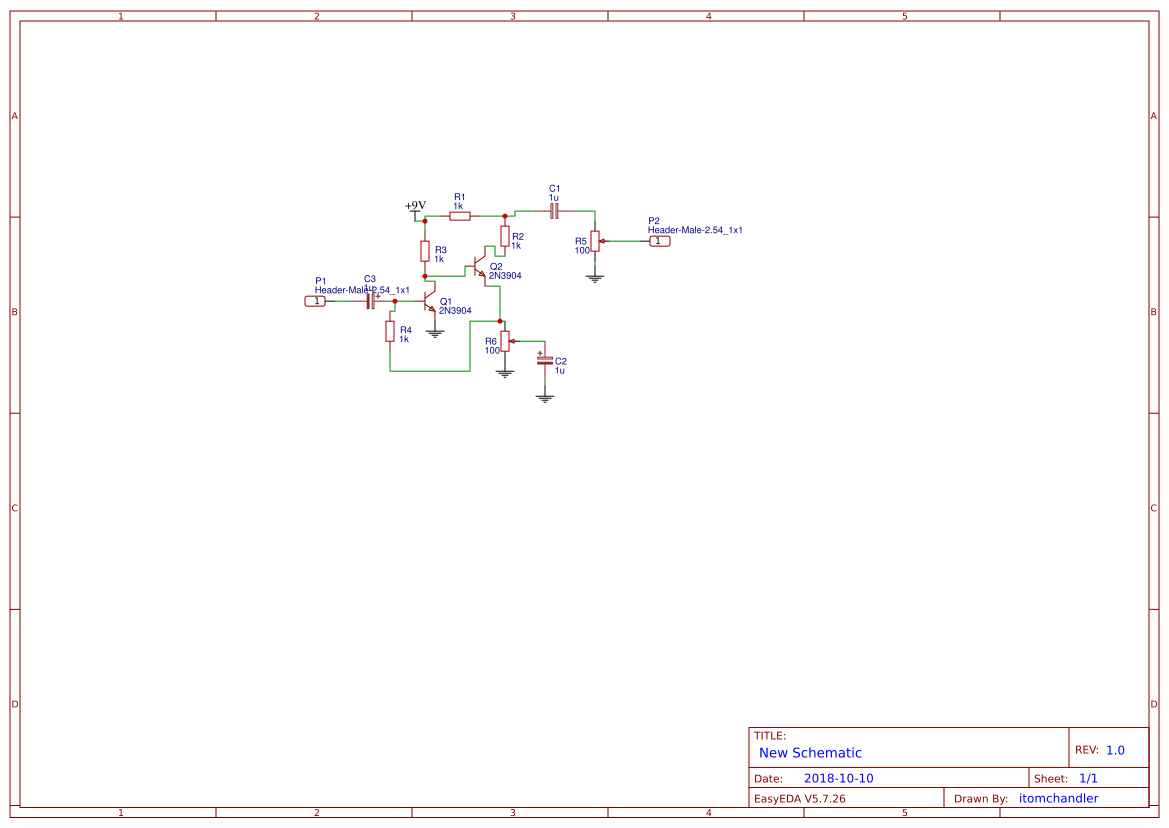Click the +9V power symbol

[415, 209]
